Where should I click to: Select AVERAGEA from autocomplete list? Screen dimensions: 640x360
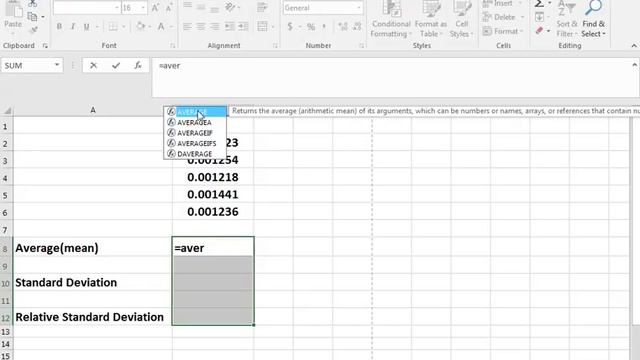pyautogui.click(x=195, y=122)
